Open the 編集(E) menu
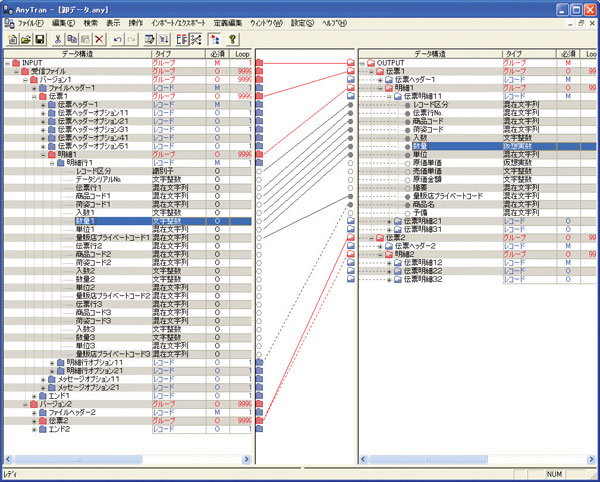The width and height of the screenshot is (600, 482). point(63,23)
